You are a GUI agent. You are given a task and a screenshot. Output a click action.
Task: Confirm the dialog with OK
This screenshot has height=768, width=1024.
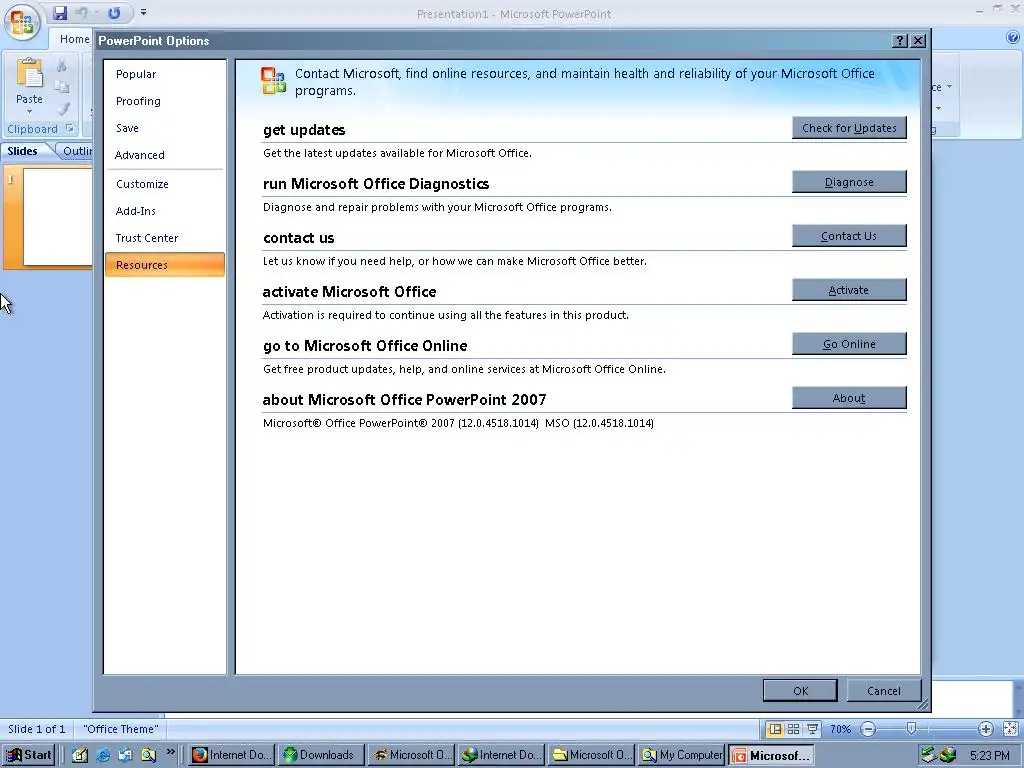tap(800, 690)
